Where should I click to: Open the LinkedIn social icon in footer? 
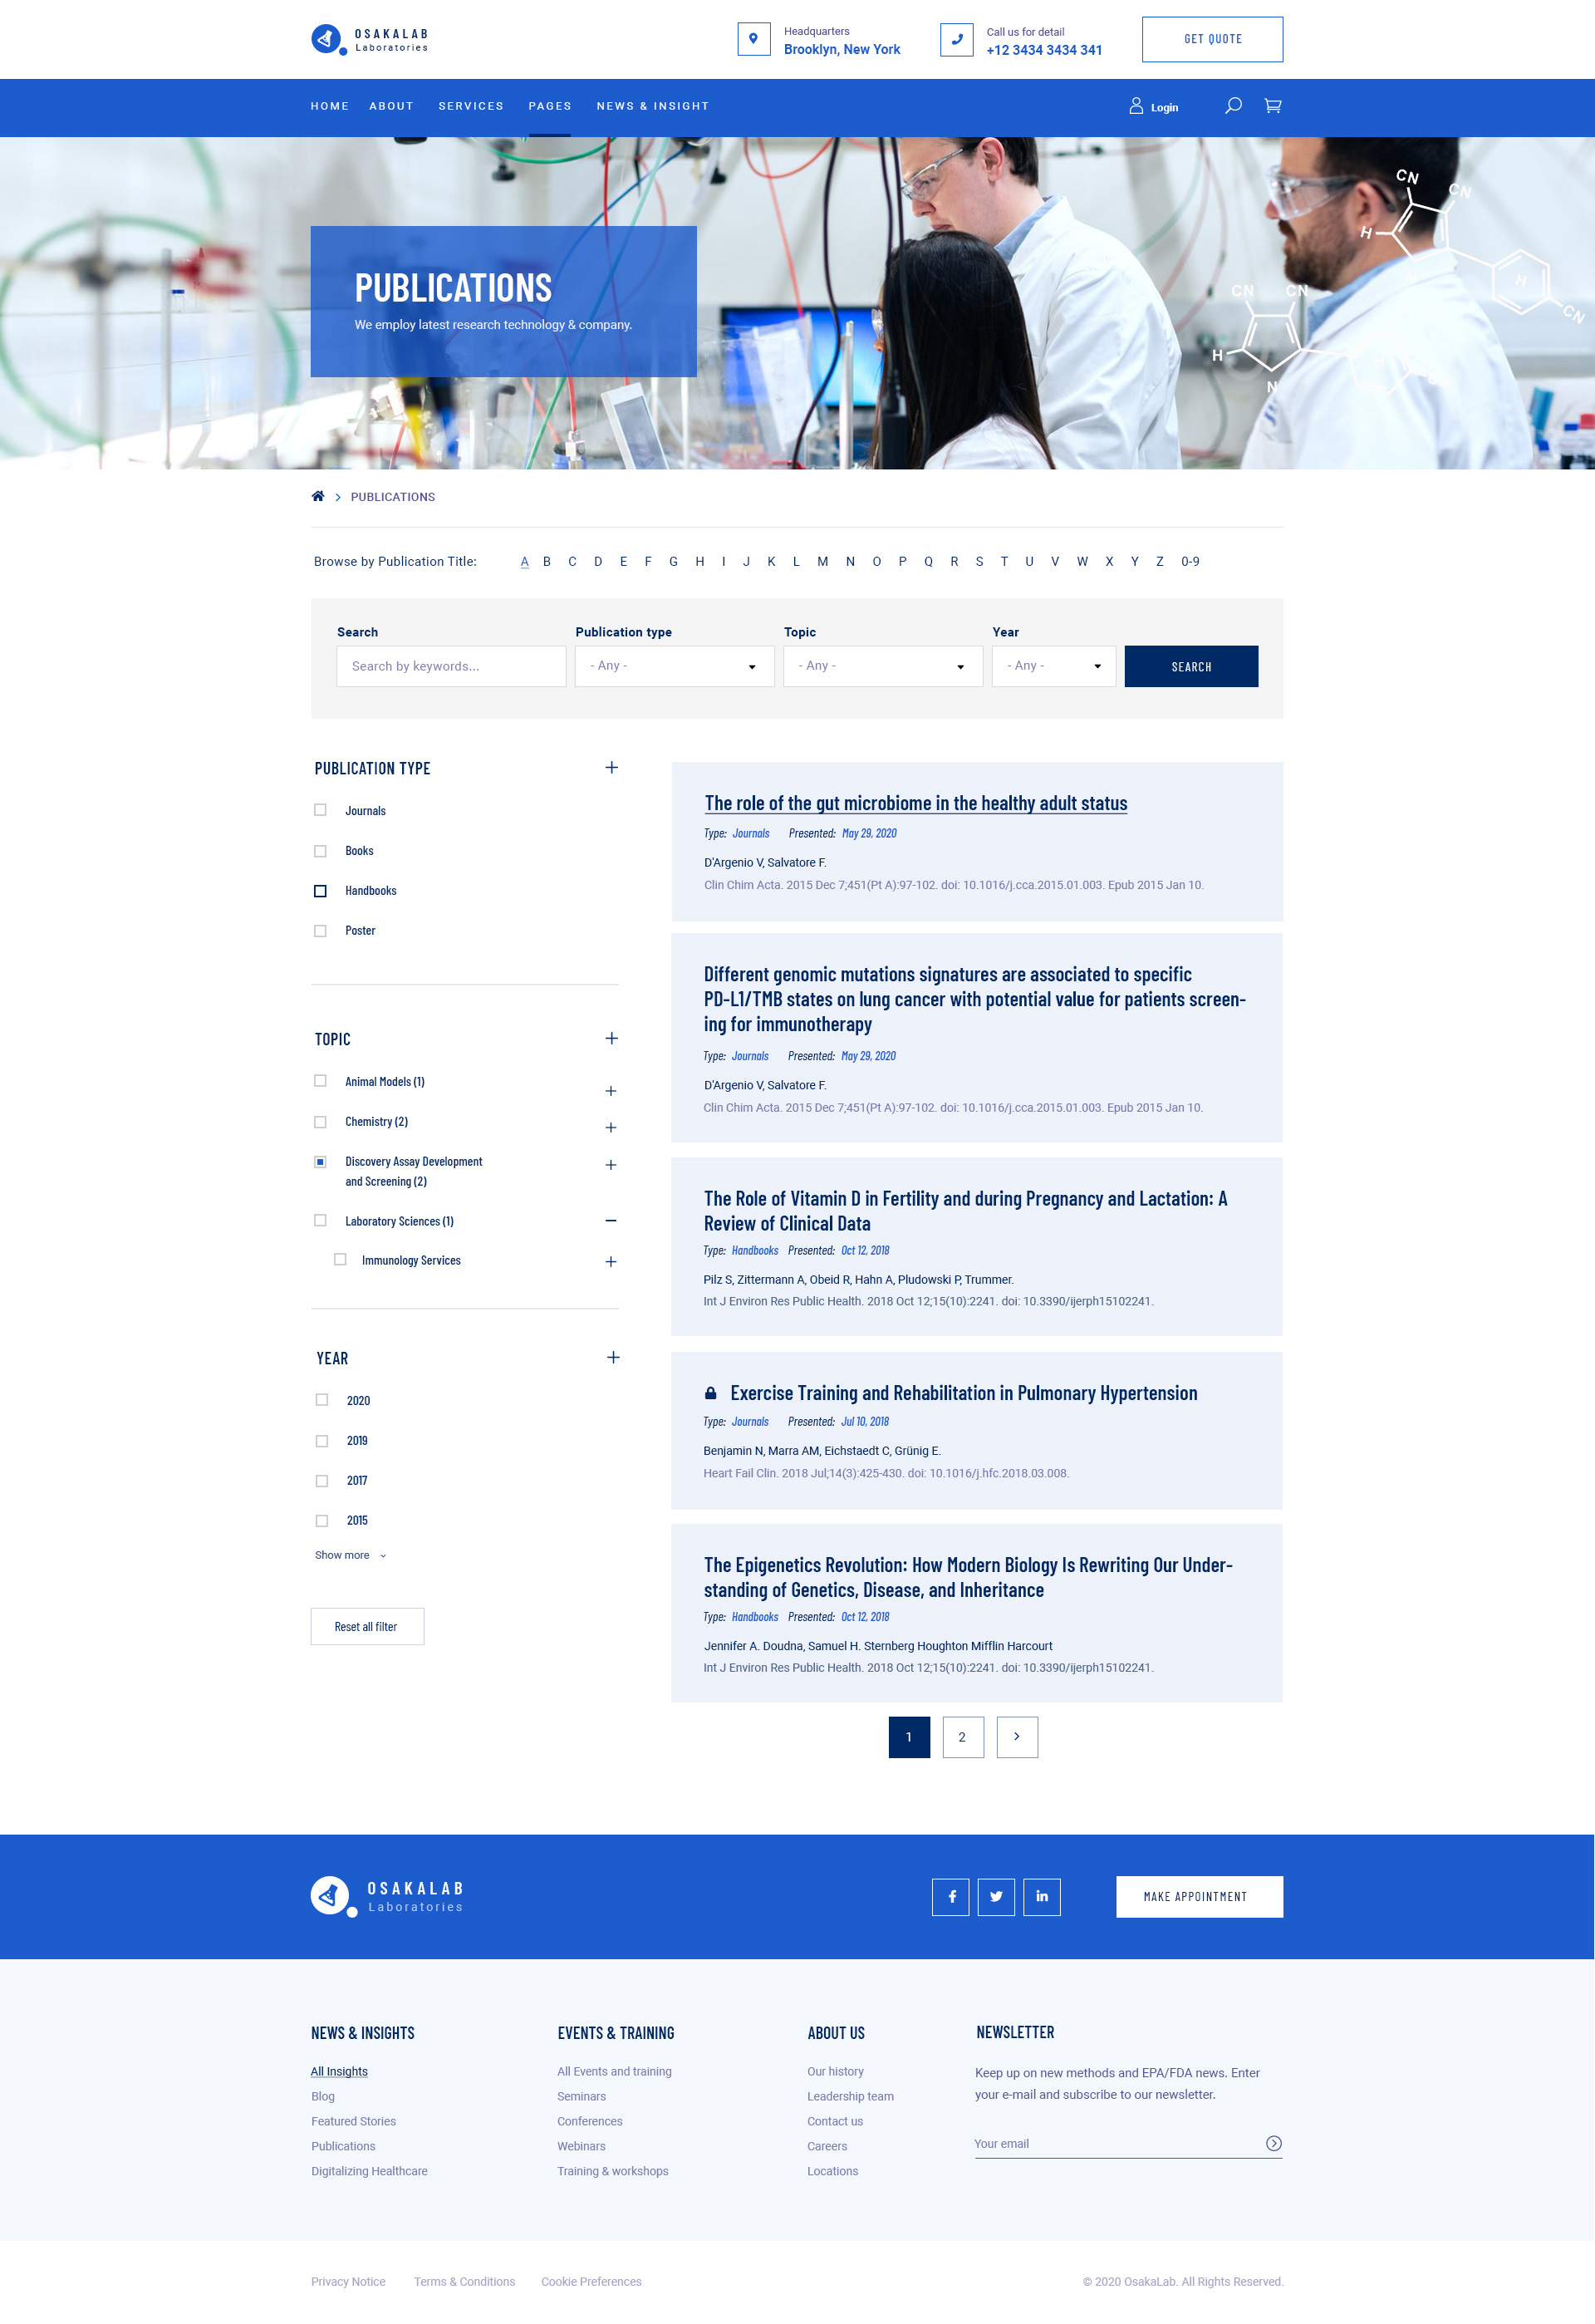click(x=1041, y=1896)
